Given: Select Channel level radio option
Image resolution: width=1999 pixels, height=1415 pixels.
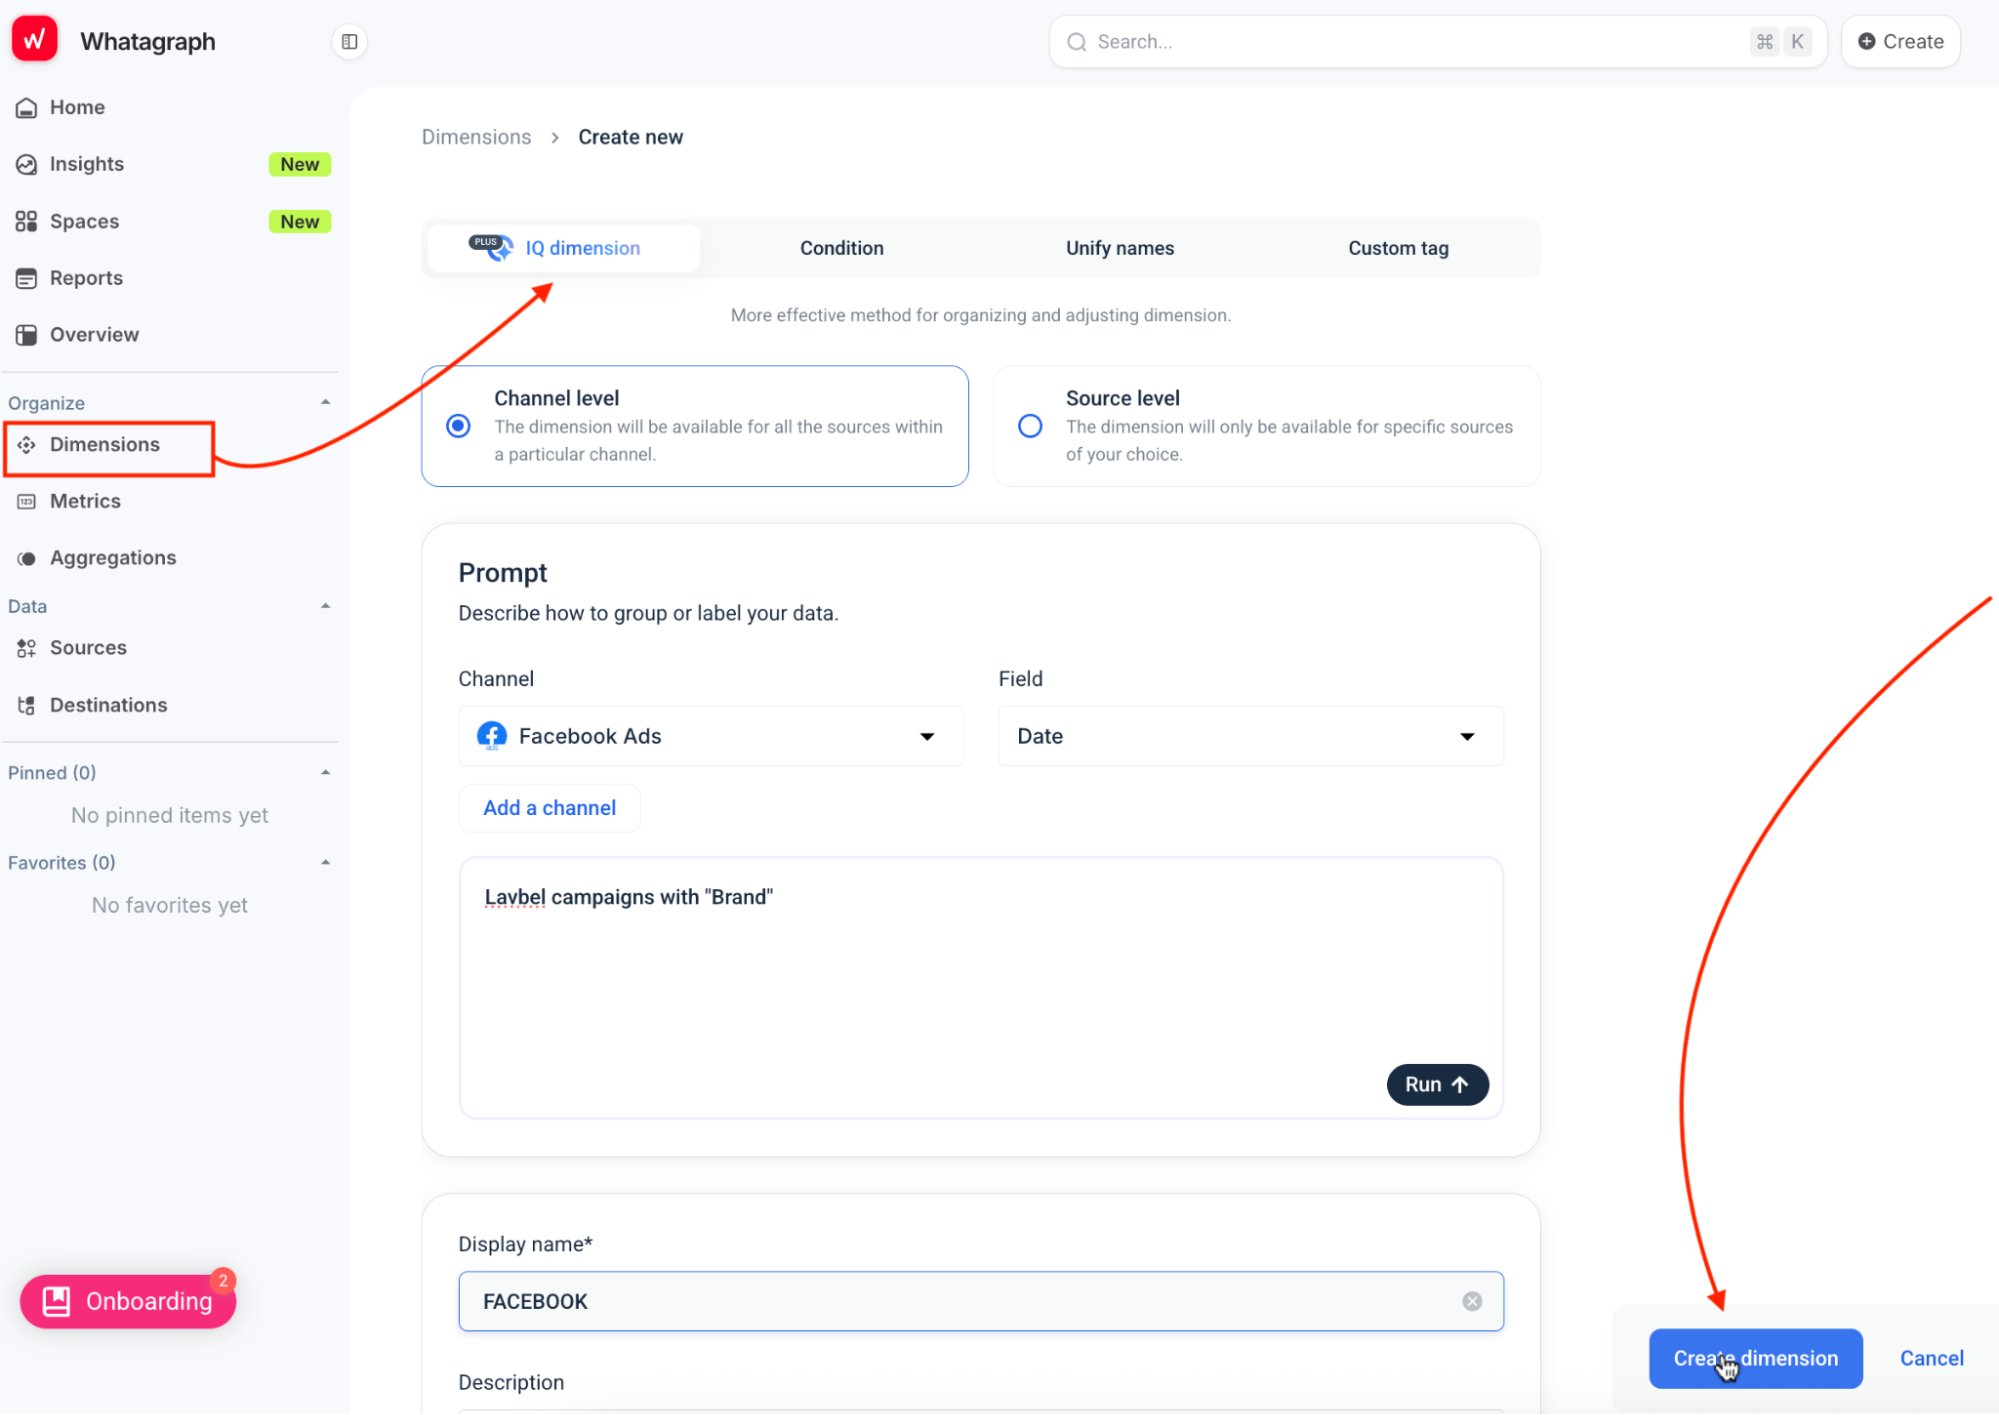Looking at the screenshot, I should [x=458, y=426].
